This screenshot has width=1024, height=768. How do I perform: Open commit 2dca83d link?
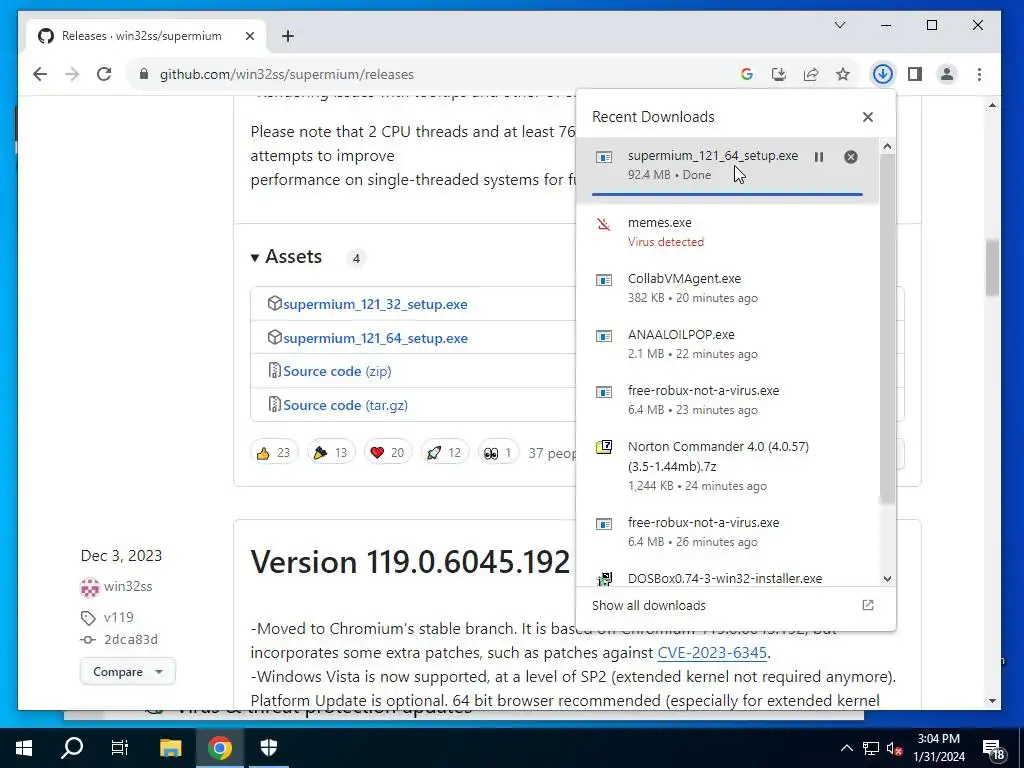pyautogui.click(x=131, y=639)
